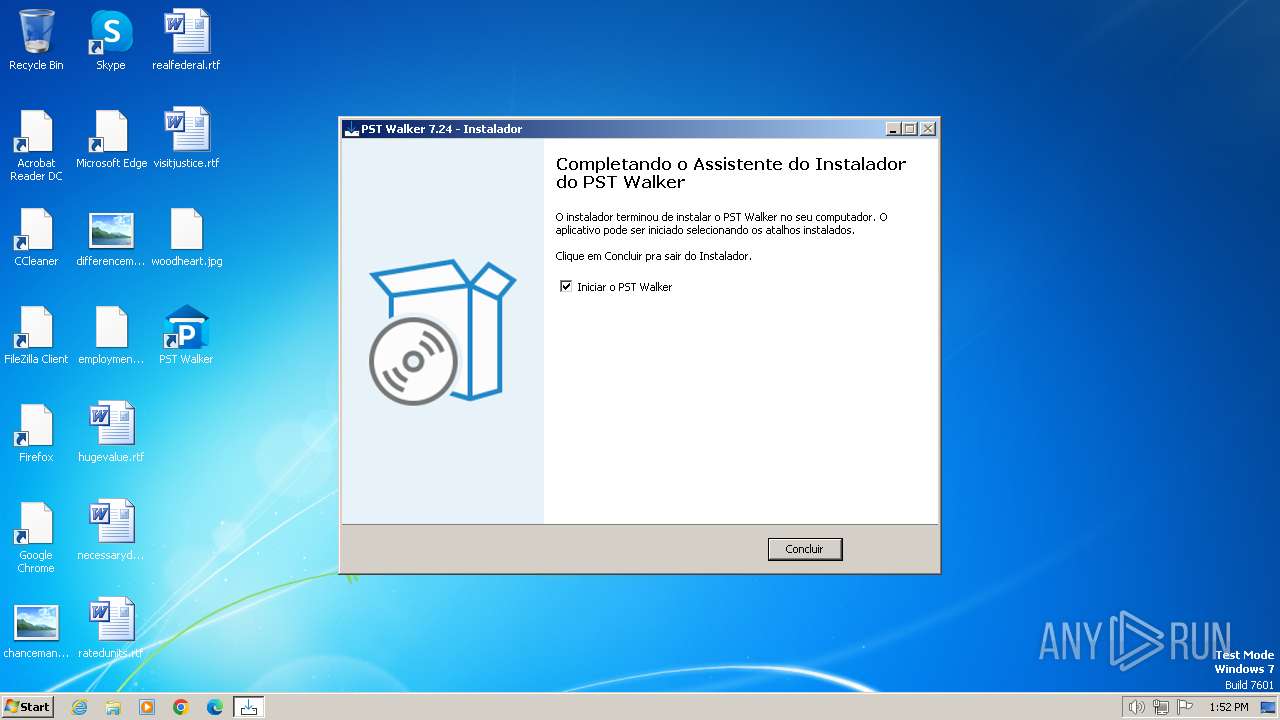Image resolution: width=1280 pixels, height=720 pixels.
Task: Close the PST Walker installer window
Action: point(927,129)
